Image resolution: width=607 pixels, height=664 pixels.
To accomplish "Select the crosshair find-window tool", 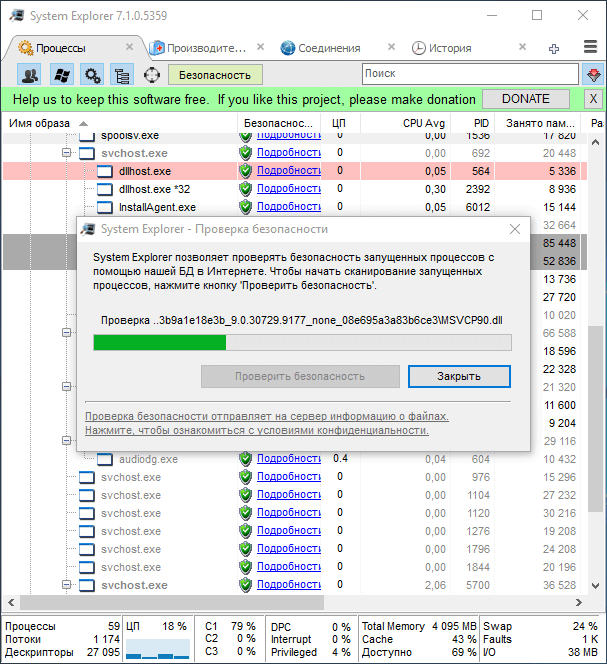I will coord(152,75).
